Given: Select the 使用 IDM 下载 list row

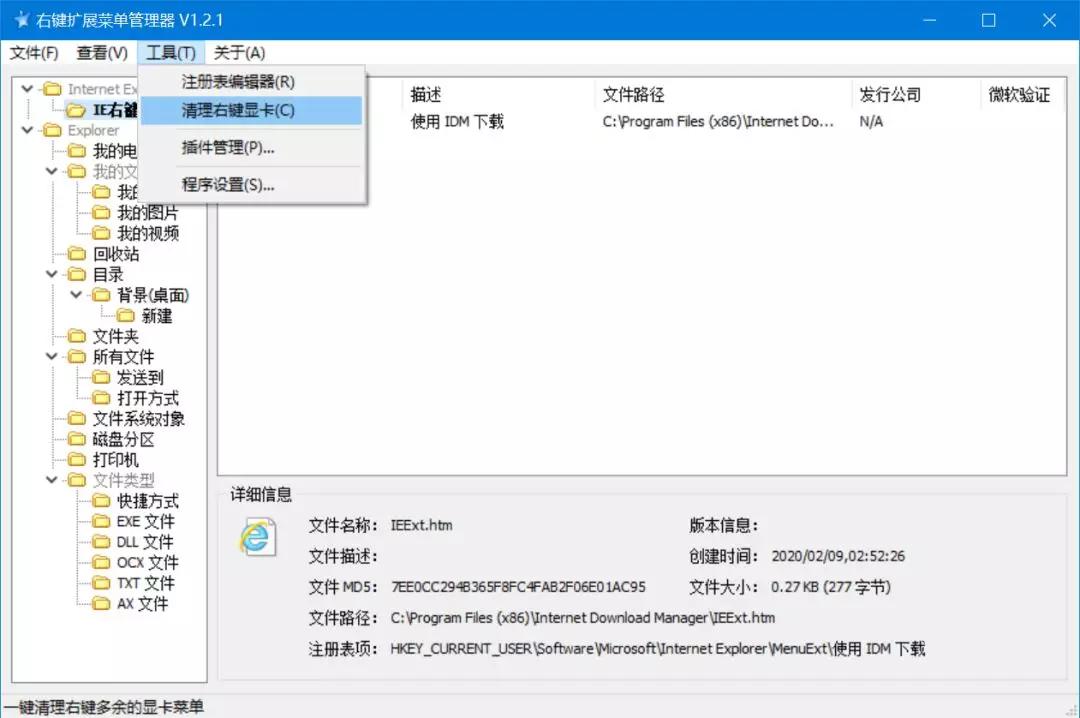Looking at the screenshot, I should pos(457,122).
